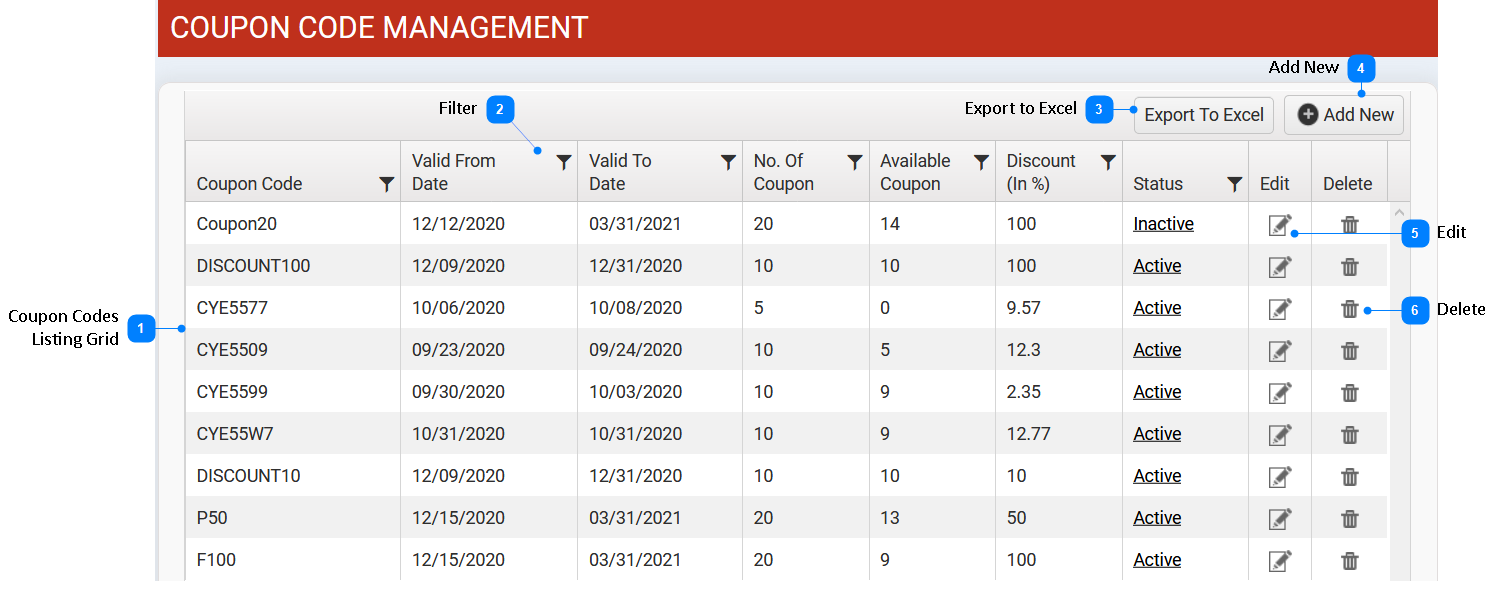
Task: Toggle Active status of F100
Action: point(1157,560)
